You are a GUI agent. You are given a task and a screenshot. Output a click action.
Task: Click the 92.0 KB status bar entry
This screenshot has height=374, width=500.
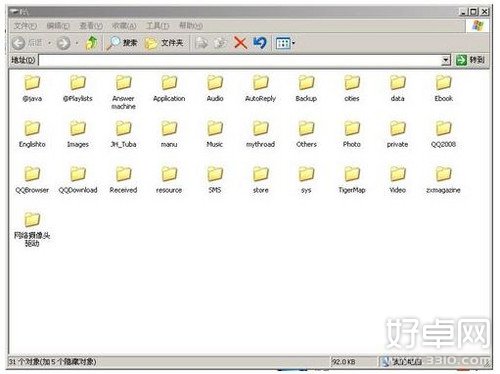point(344,362)
